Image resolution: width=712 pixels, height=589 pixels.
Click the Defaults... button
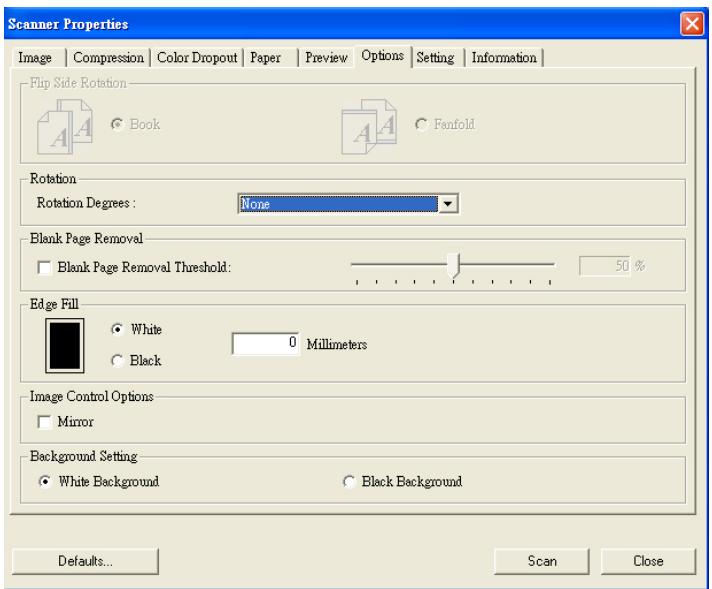[x=85, y=562]
